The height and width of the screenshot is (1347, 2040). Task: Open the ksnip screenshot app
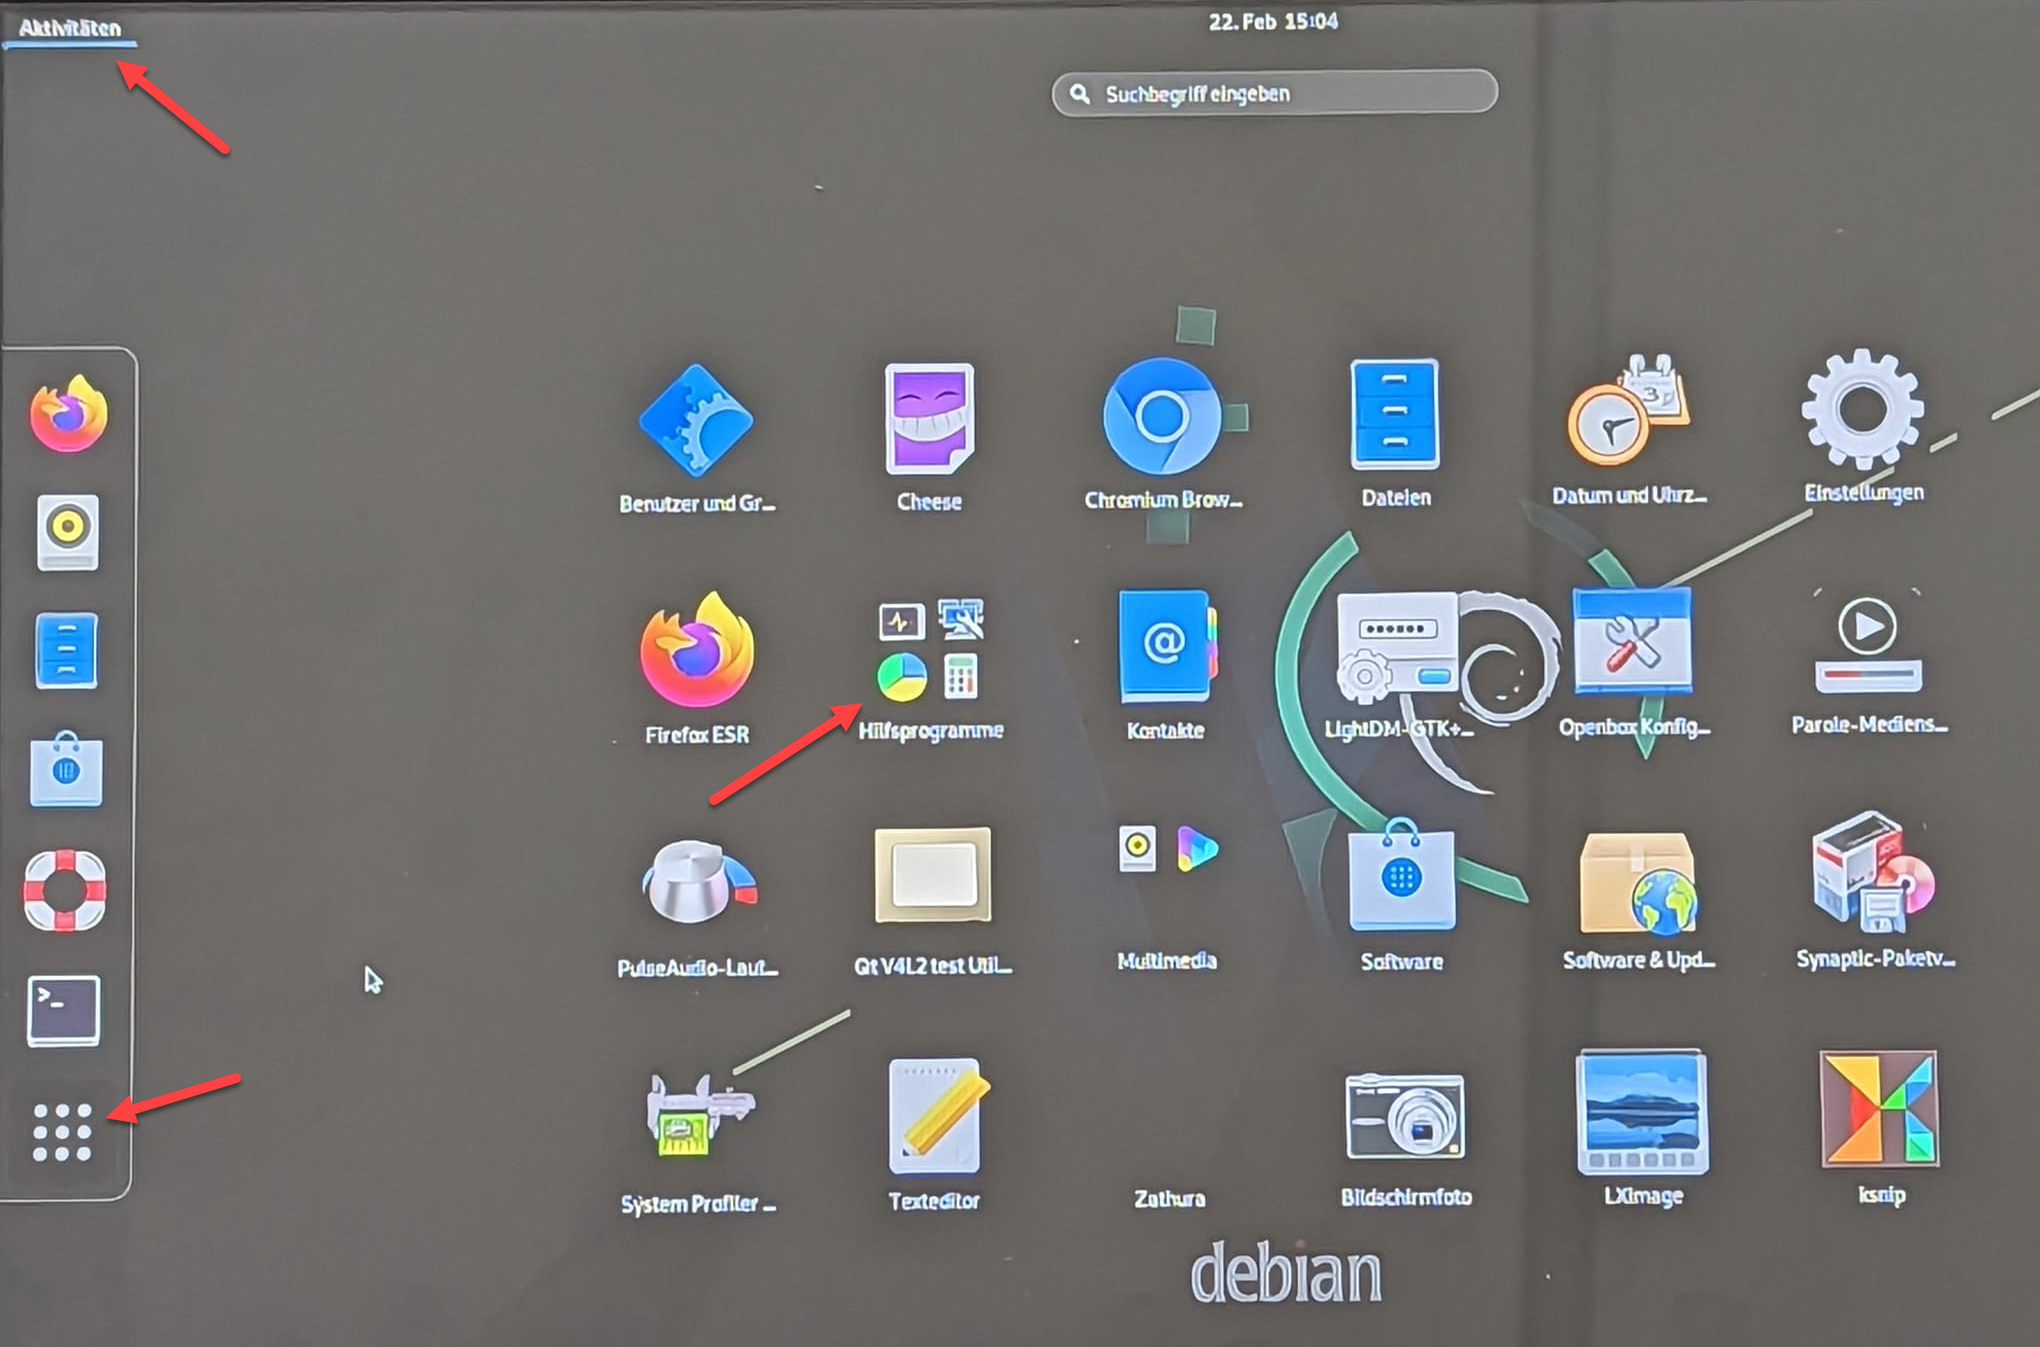[1880, 1127]
